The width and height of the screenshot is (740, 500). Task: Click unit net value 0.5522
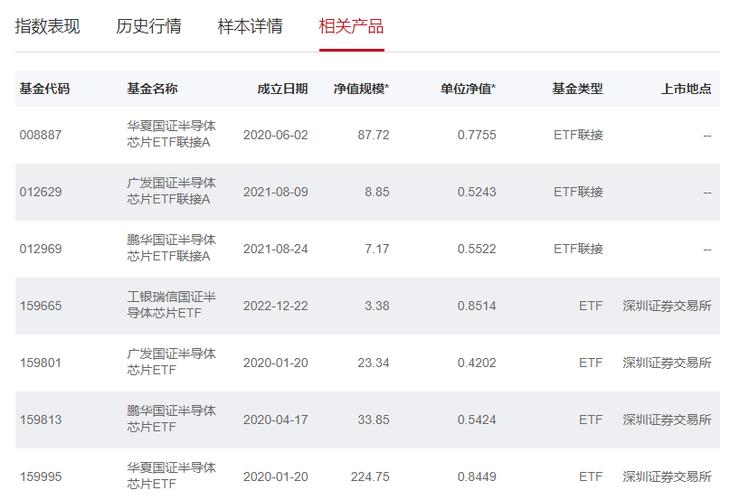click(477, 249)
